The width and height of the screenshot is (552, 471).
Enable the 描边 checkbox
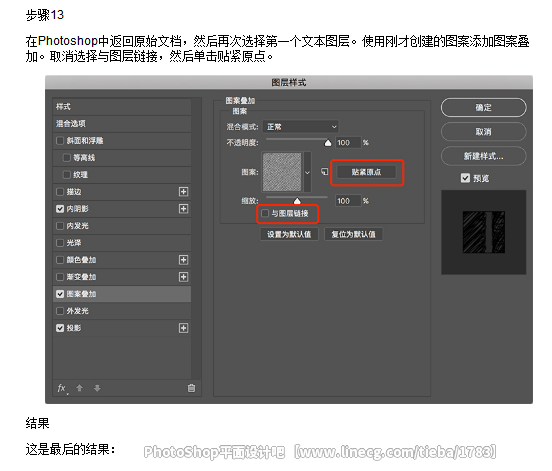(x=60, y=191)
